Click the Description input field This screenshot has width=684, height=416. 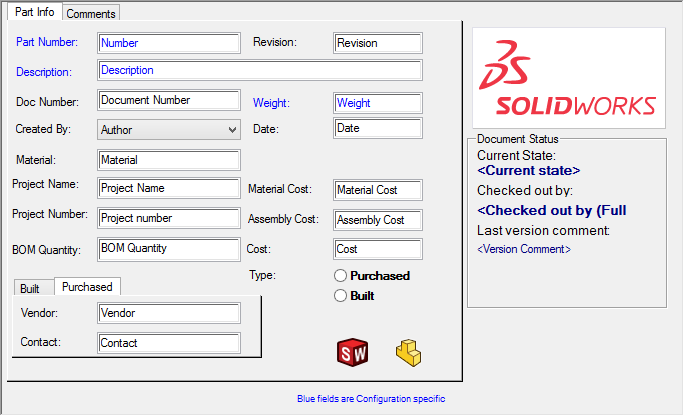click(x=260, y=70)
